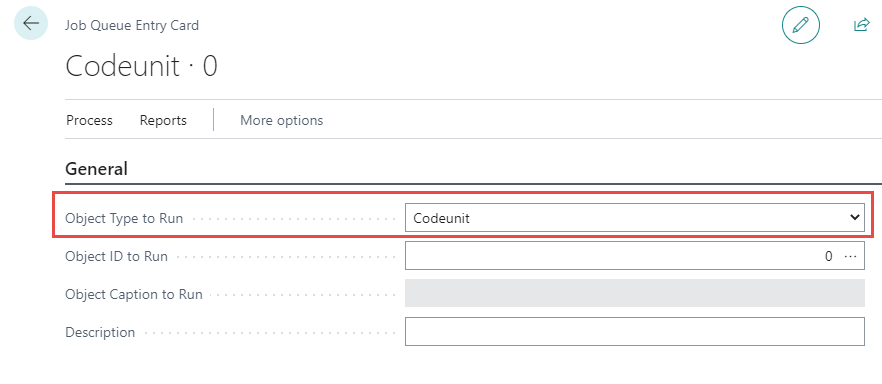Click into the Object ID to Run field
Image resolution: width=882 pixels, height=384 pixels.
[634, 256]
